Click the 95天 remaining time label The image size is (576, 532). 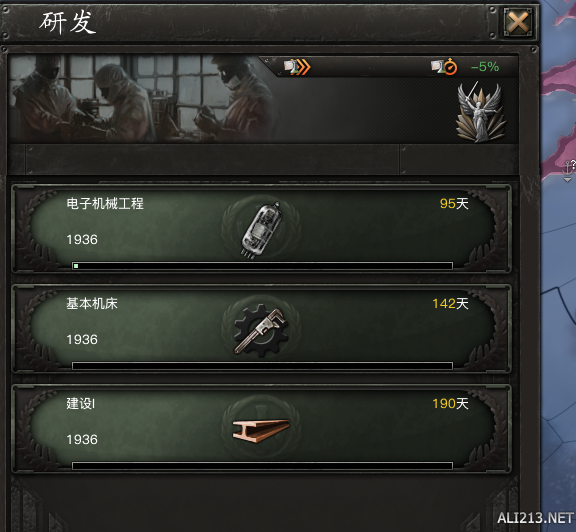[x=454, y=204]
